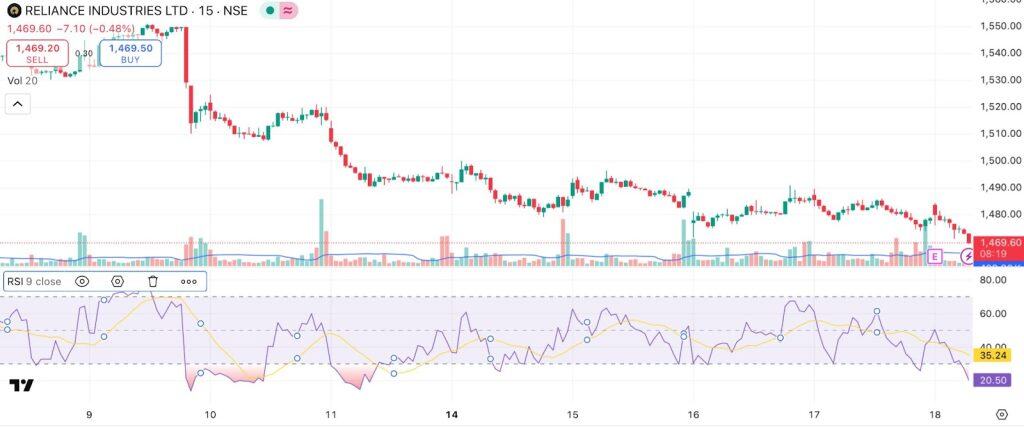Viewport: 1024px width, 427px height.
Task: Click date 9 on the time axis
Action: pyautogui.click(x=89, y=415)
